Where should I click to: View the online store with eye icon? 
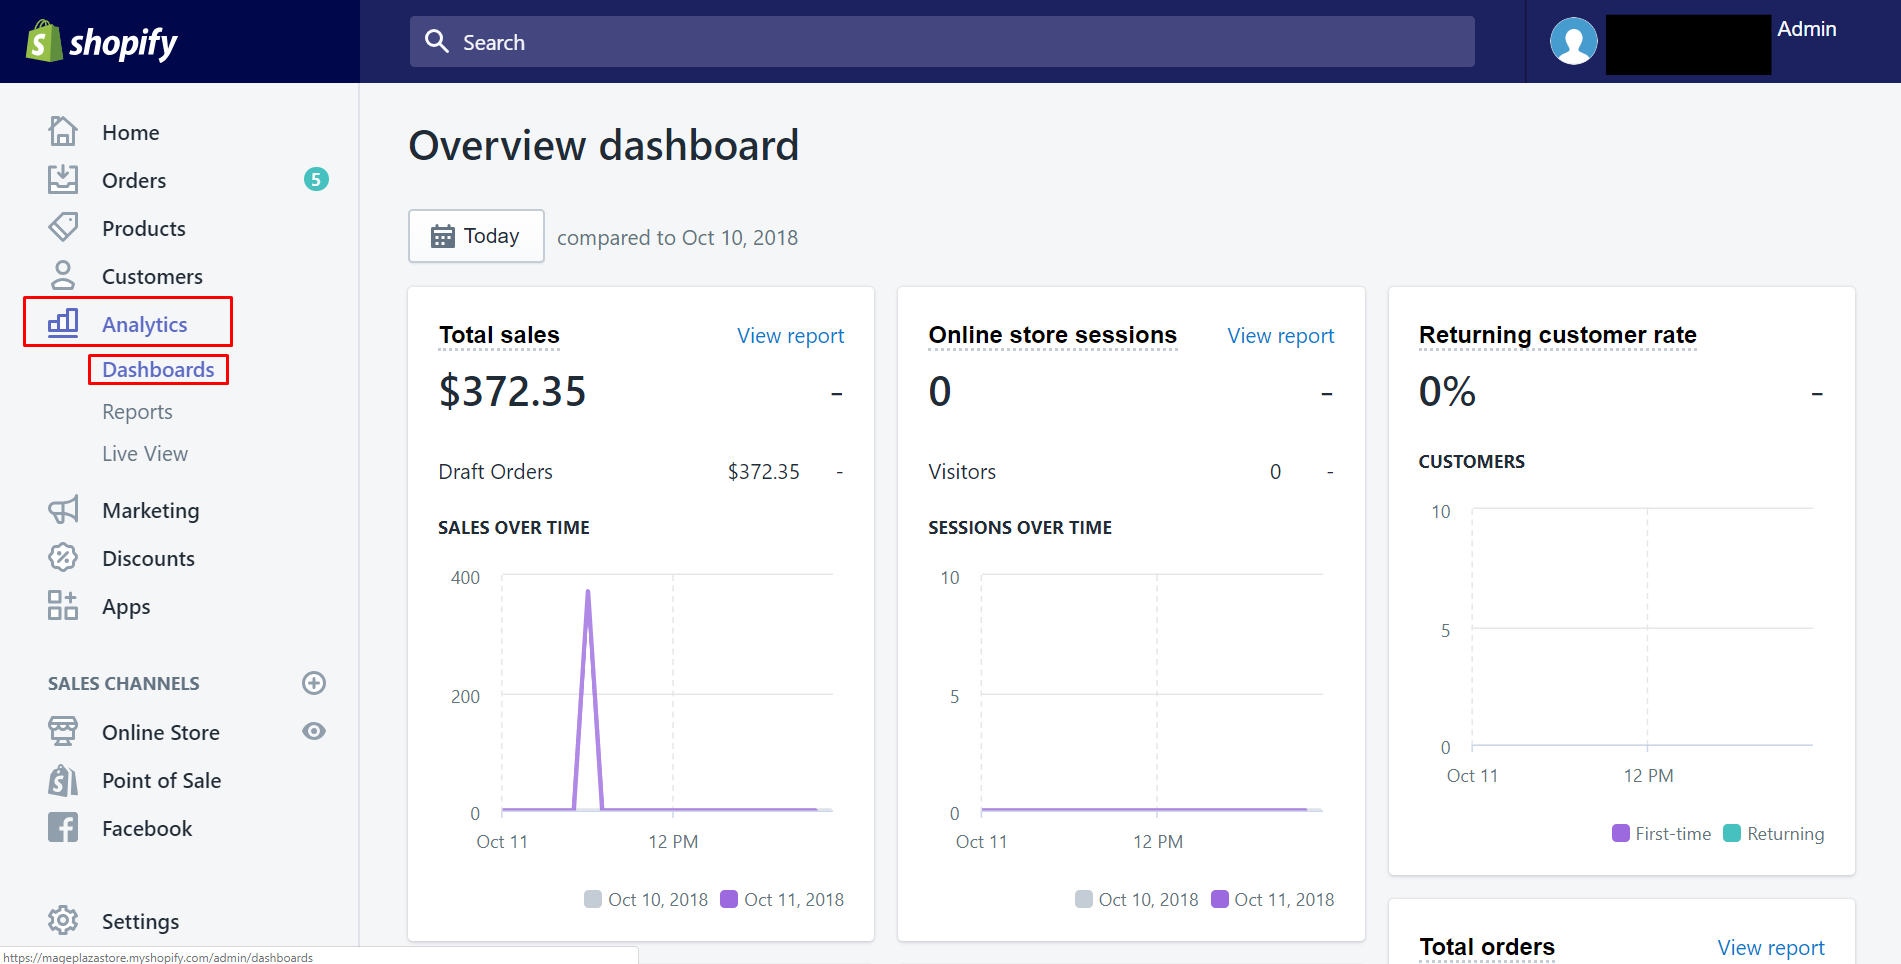coord(314,731)
